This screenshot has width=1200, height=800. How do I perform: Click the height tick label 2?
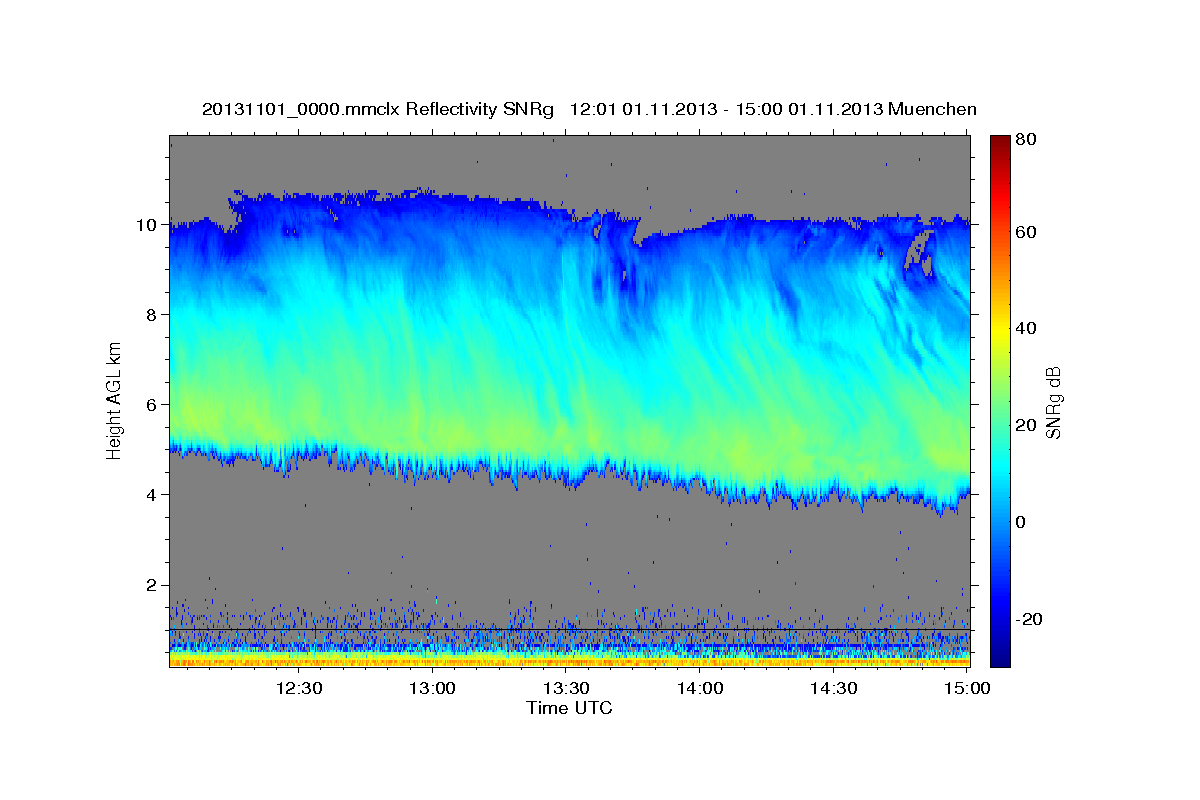coord(153,585)
